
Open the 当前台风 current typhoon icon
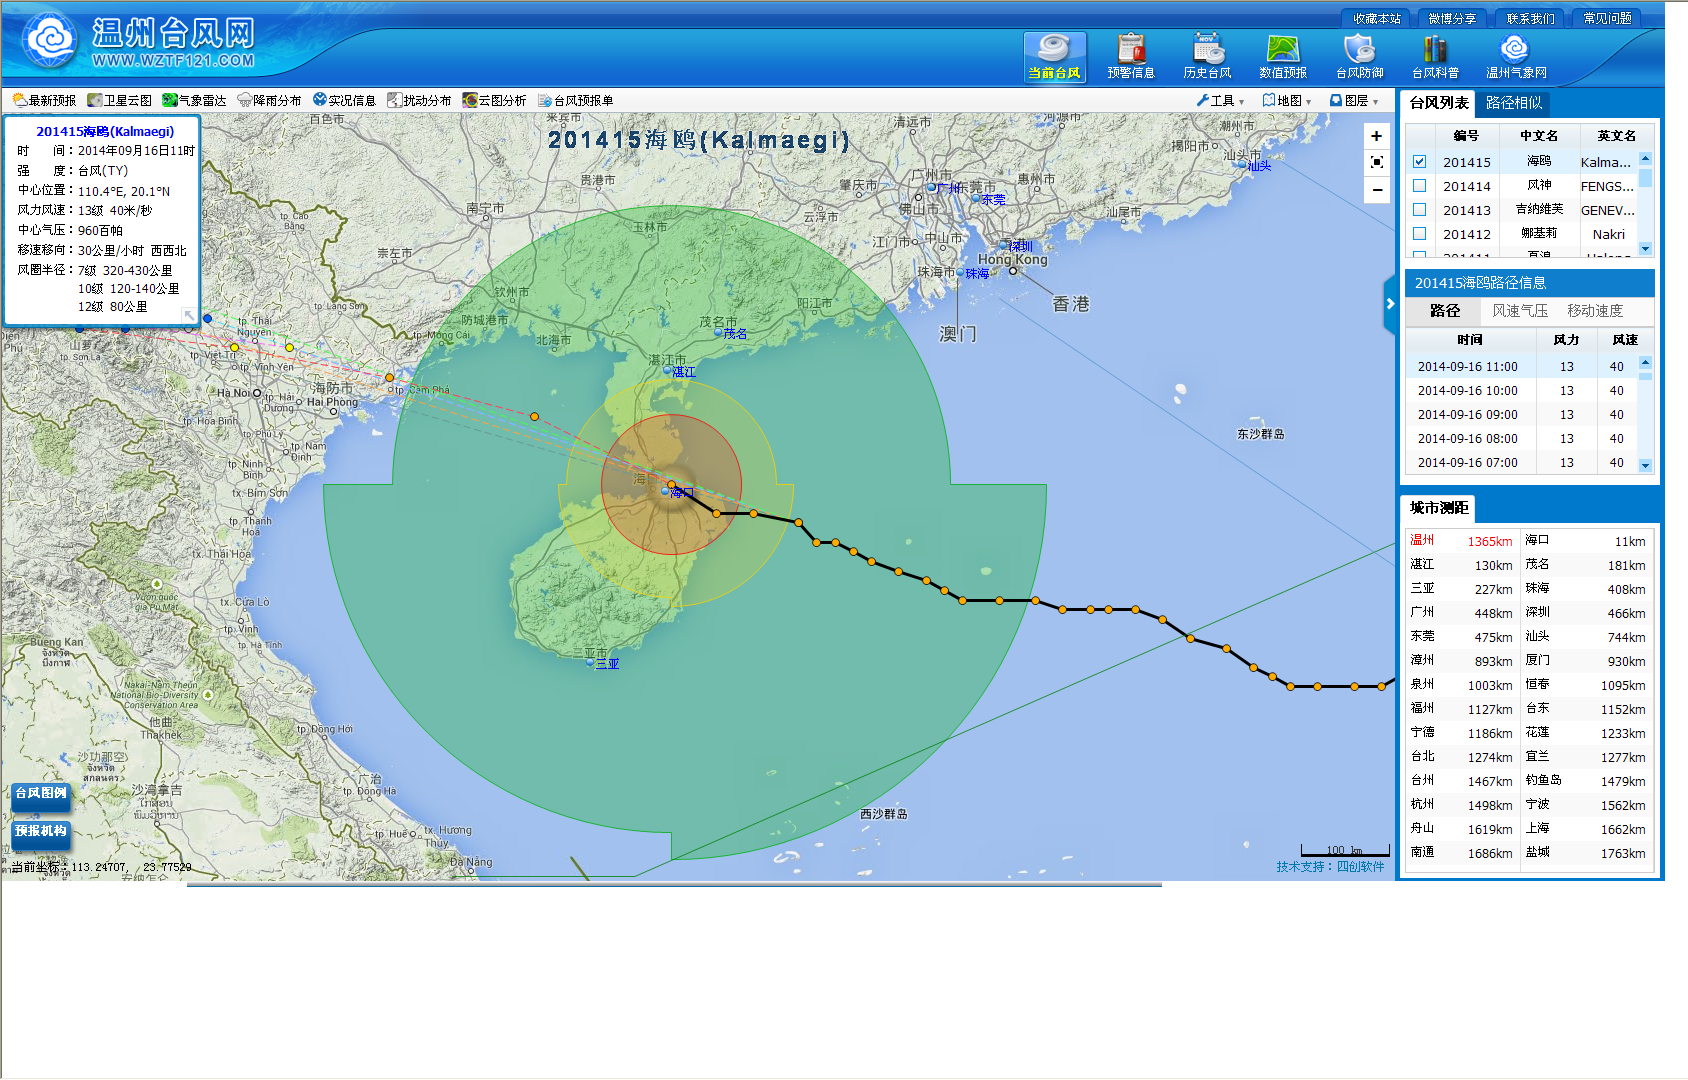[x=1054, y=56]
